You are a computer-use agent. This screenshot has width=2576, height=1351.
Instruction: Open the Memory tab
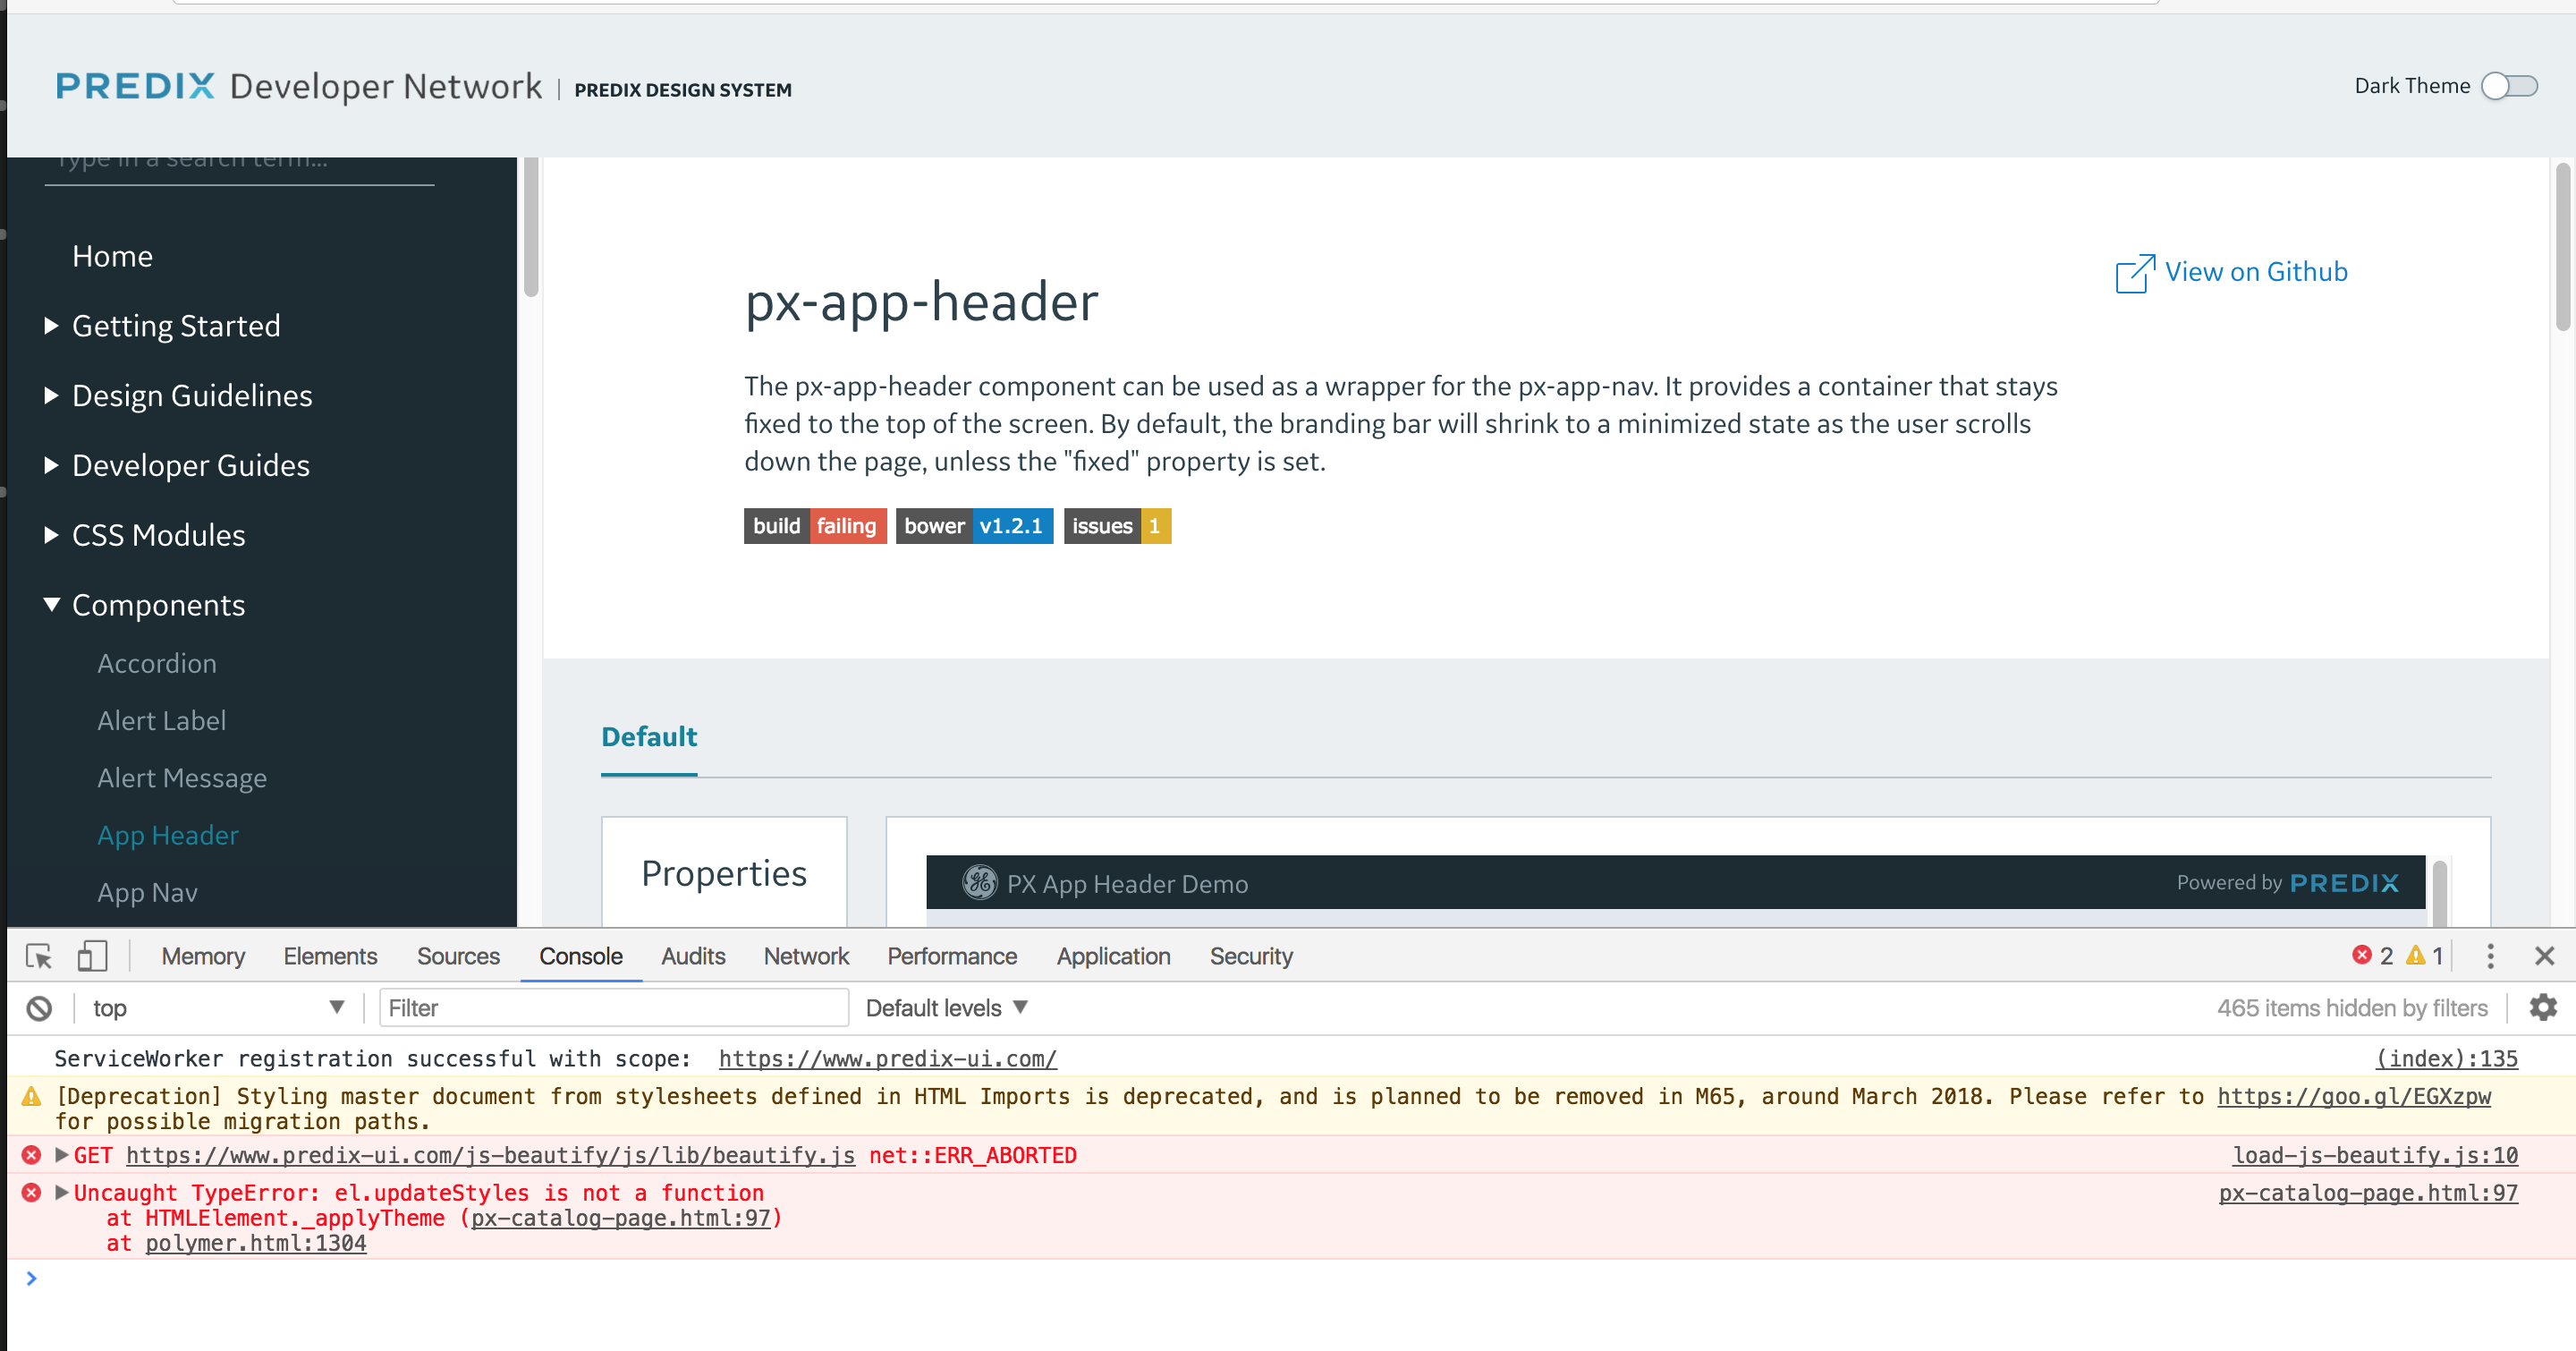[203, 956]
